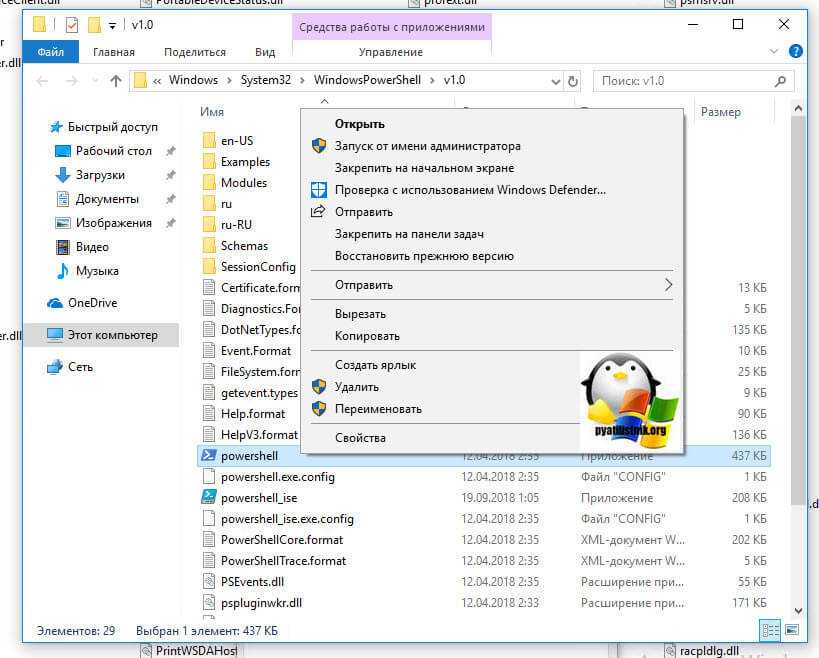Click the Поиск: v1.0 search field

[682, 81]
